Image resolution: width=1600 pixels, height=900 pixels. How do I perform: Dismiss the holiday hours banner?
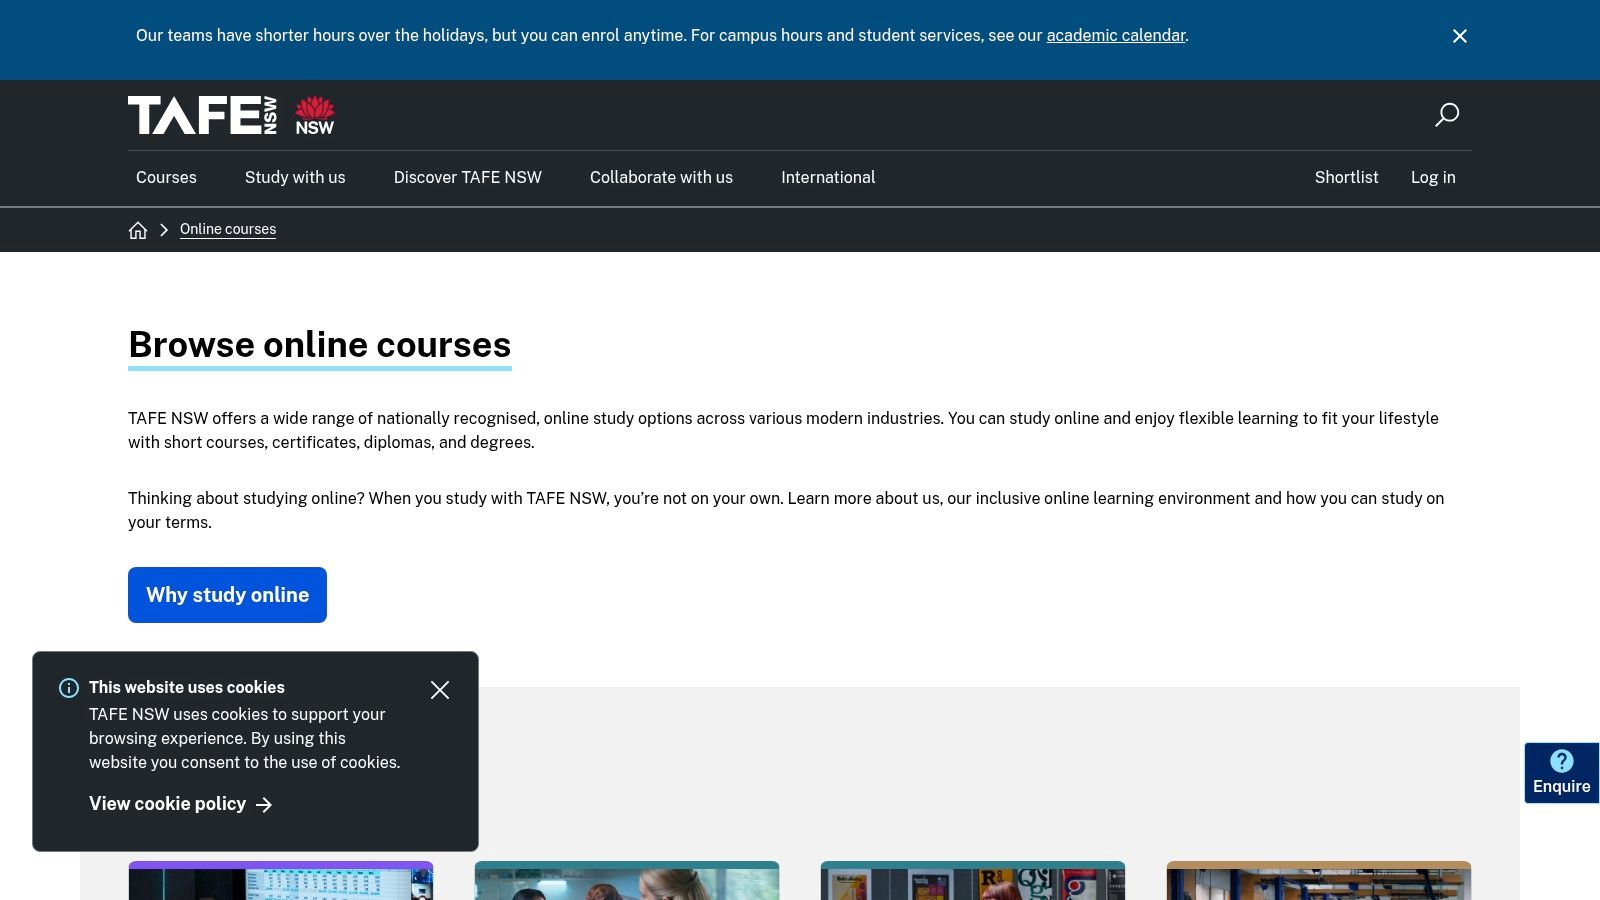[1459, 36]
